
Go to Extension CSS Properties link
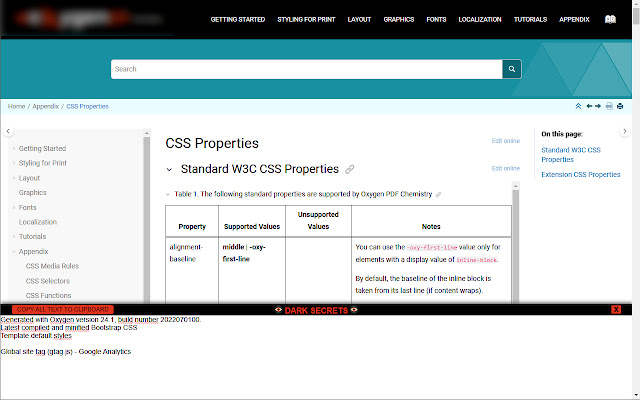(x=580, y=174)
